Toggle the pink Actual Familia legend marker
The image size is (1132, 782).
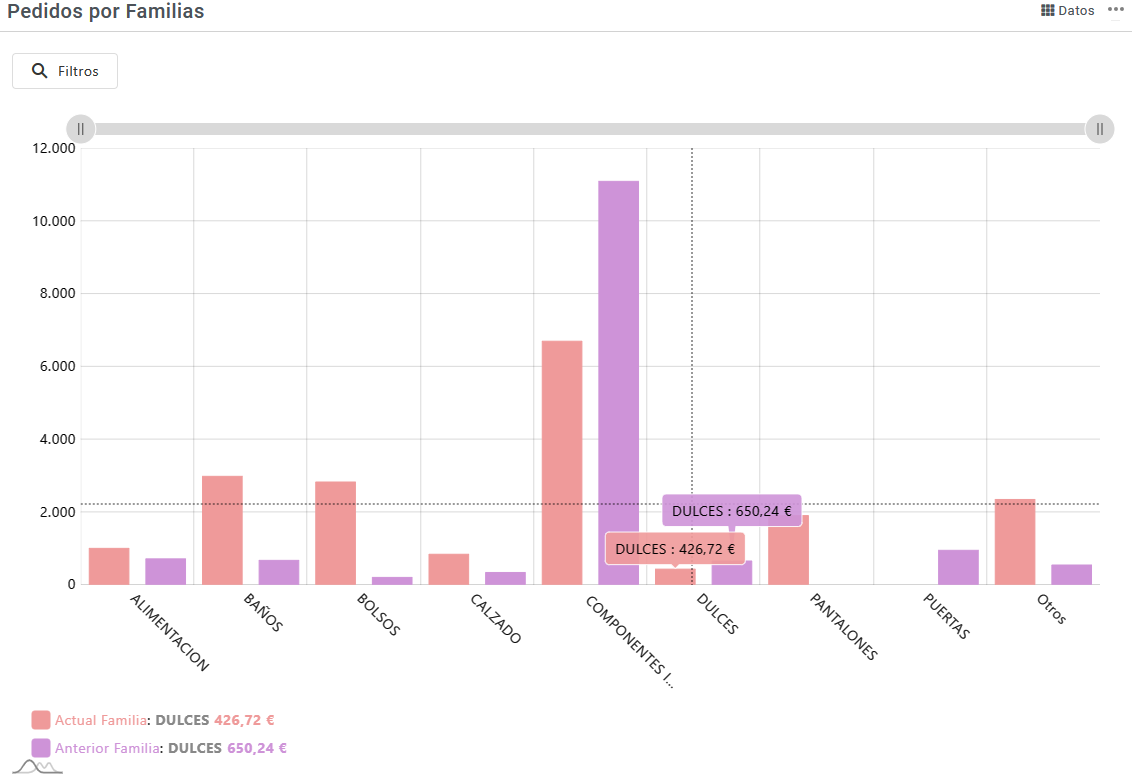(41, 720)
